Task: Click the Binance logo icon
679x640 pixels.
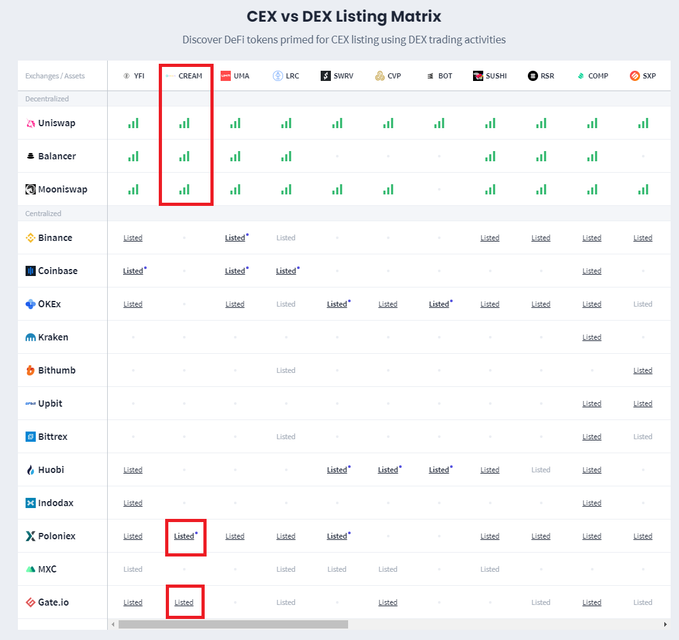Action: [x=30, y=238]
